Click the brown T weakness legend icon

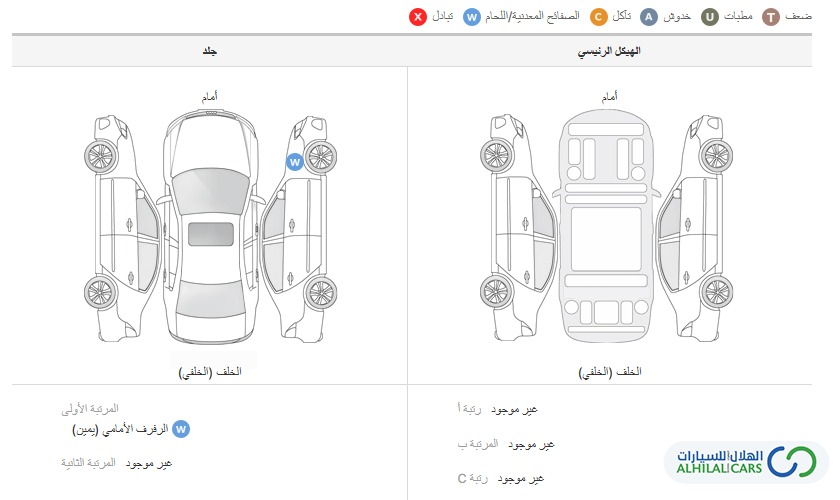click(x=771, y=17)
